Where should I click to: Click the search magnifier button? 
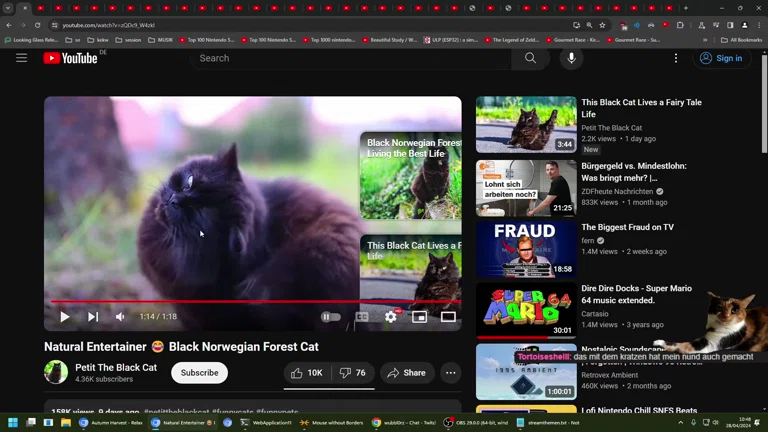(530, 58)
